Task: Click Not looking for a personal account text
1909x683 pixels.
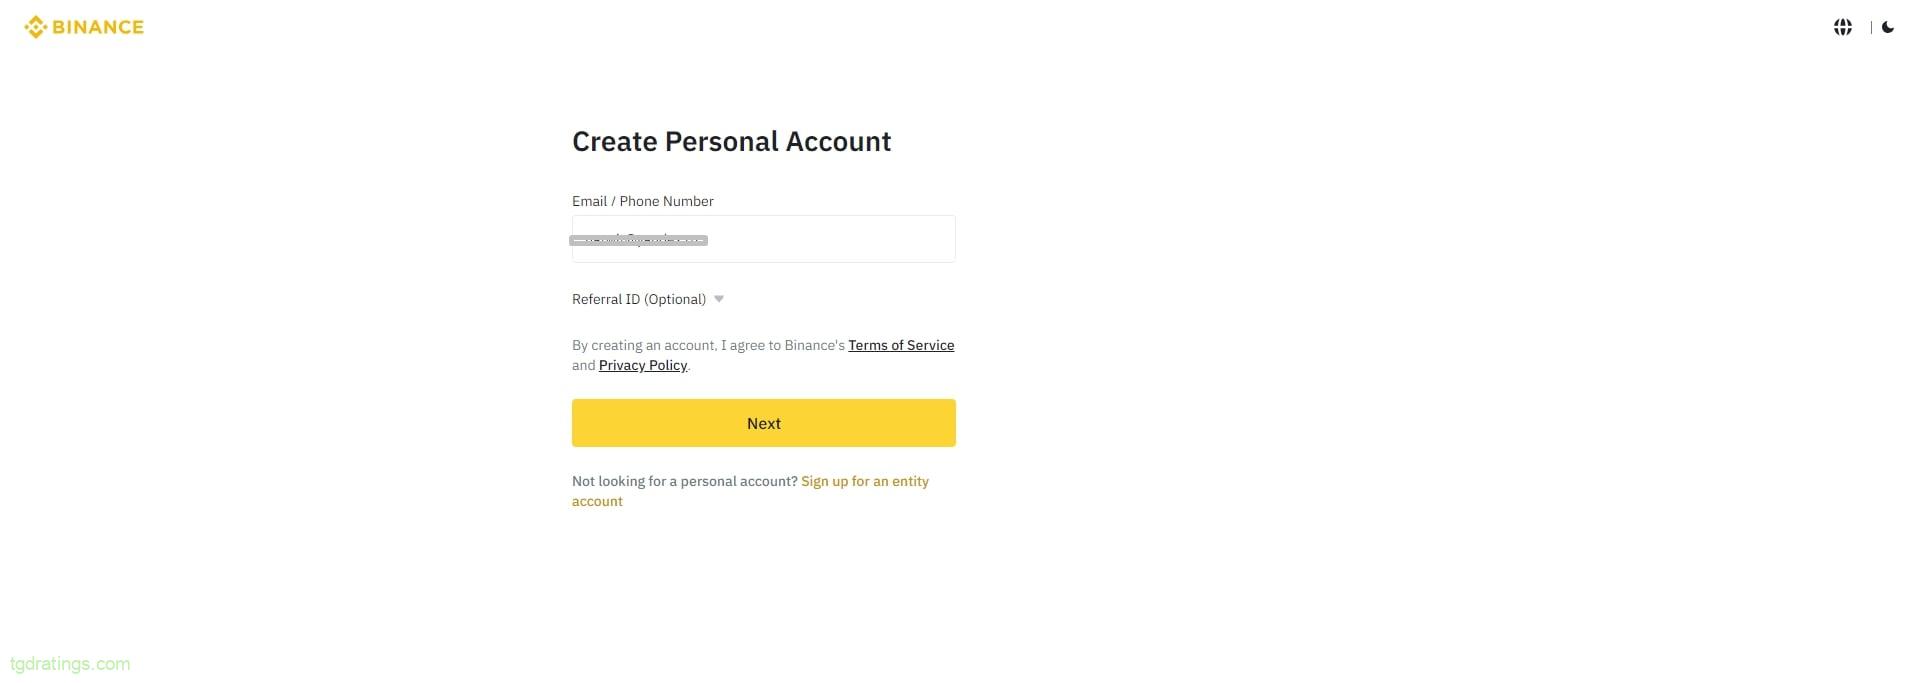Action: click(684, 481)
